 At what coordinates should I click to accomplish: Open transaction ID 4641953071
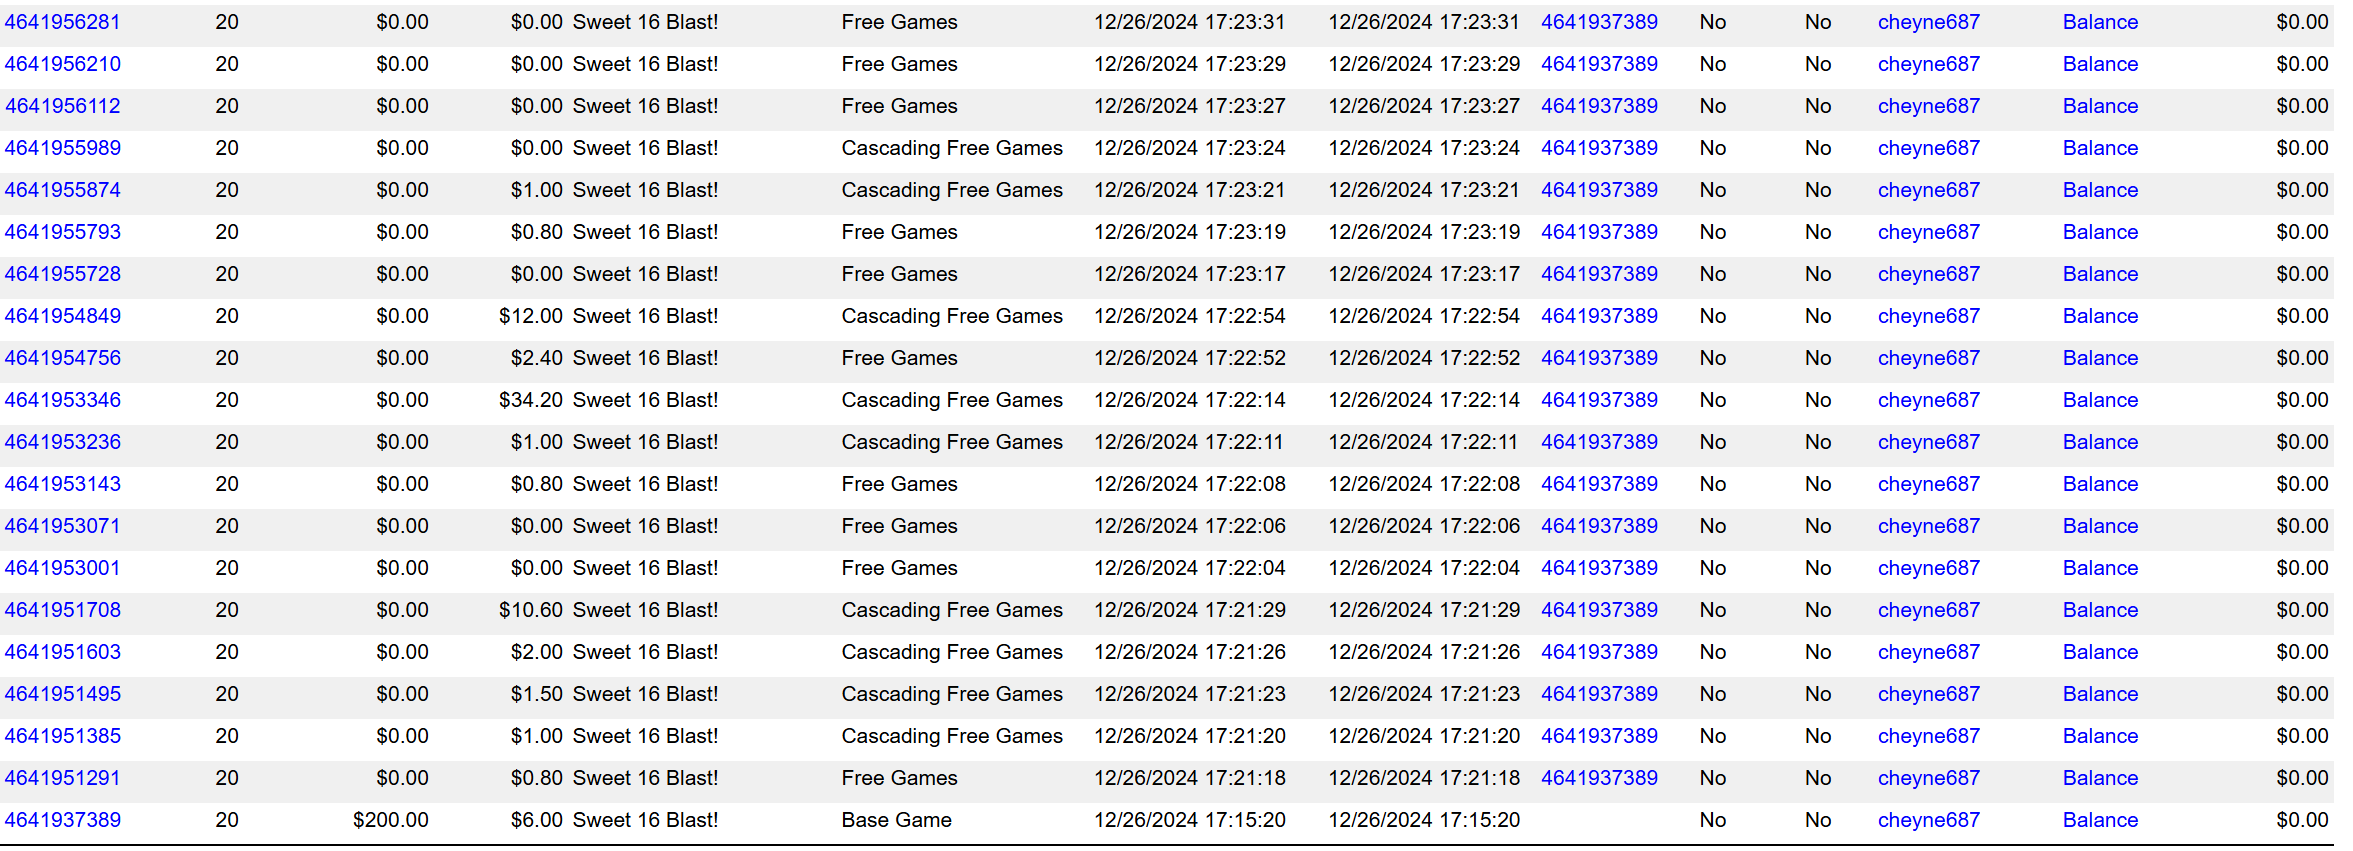point(62,526)
